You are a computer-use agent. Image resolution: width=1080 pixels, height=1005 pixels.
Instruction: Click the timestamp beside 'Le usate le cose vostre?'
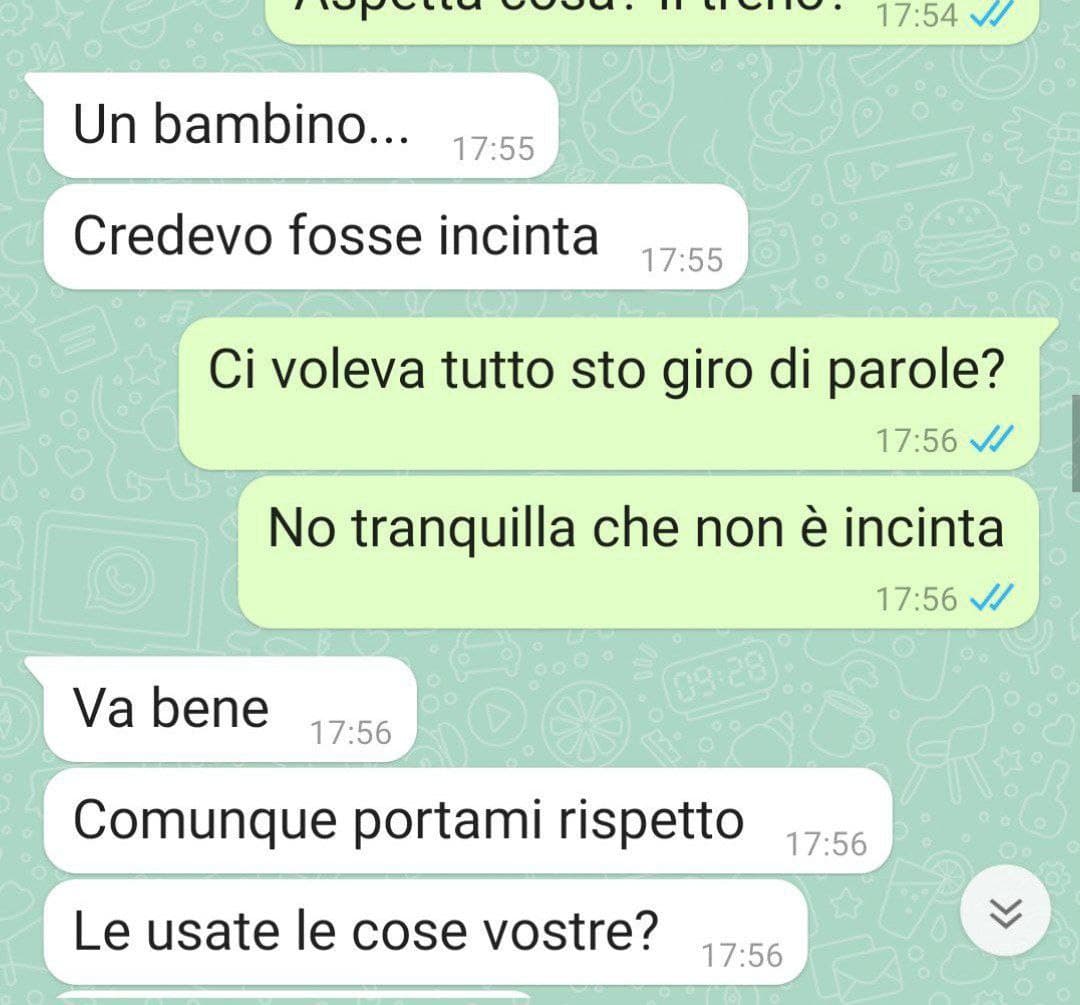pos(742,956)
